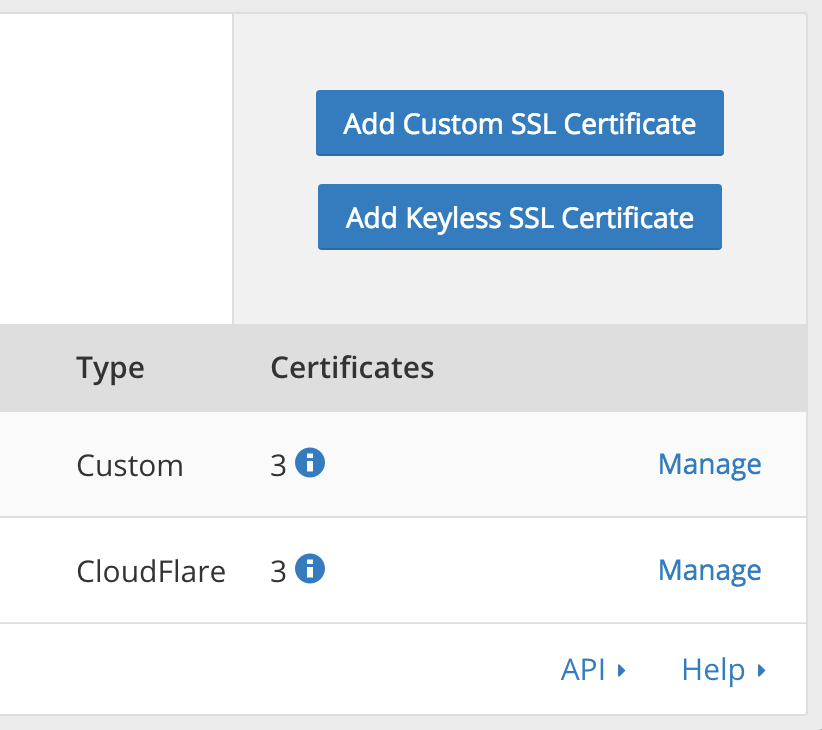Select the CloudFlare type cell
822x730 pixels.
pyautogui.click(x=151, y=571)
